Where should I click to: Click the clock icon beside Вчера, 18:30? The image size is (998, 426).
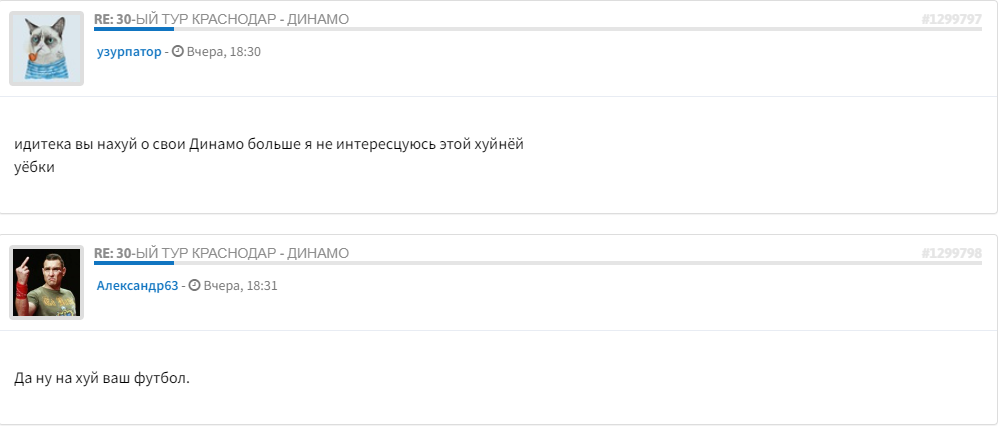178,52
